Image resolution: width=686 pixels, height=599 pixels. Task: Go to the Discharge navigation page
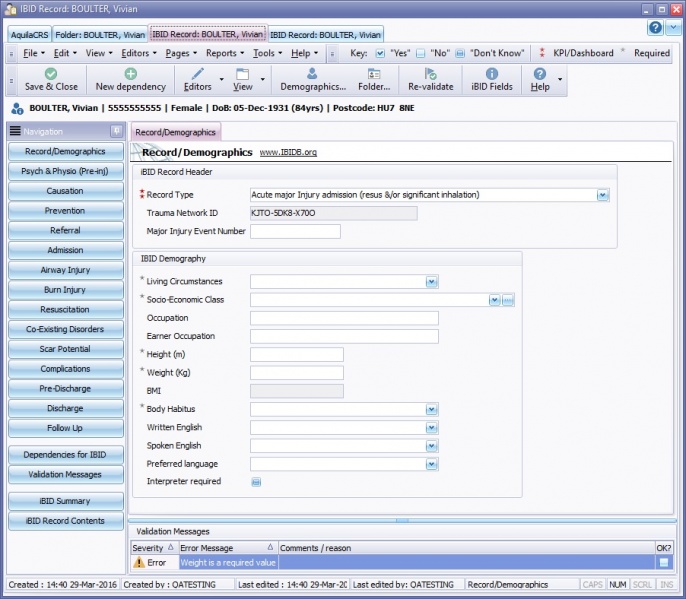pos(65,409)
